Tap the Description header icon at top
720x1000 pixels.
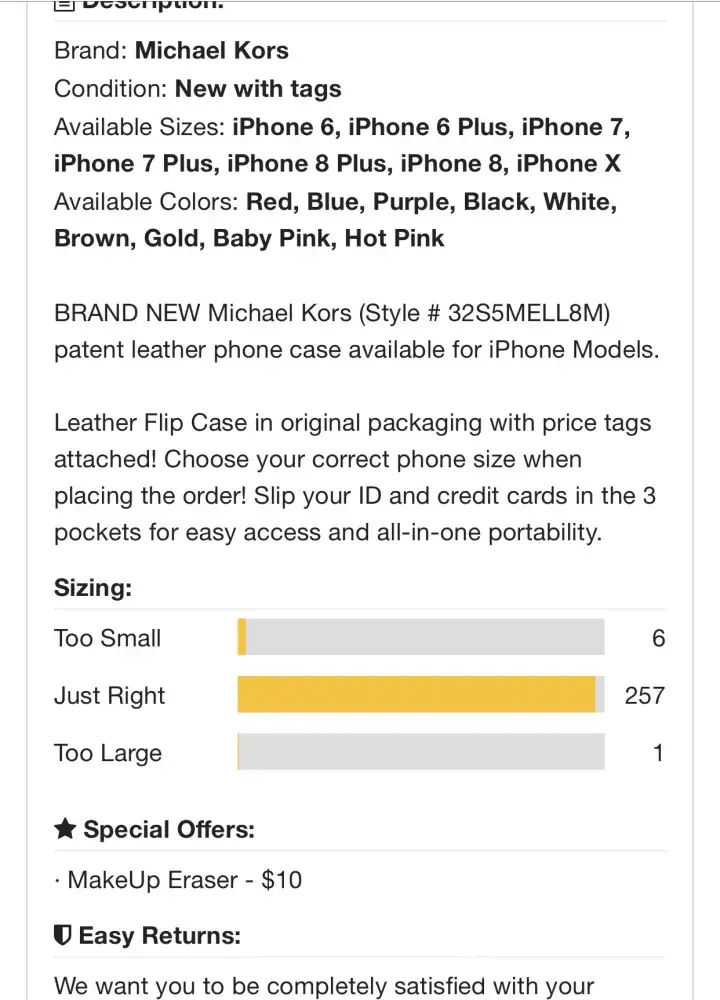coord(63,5)
